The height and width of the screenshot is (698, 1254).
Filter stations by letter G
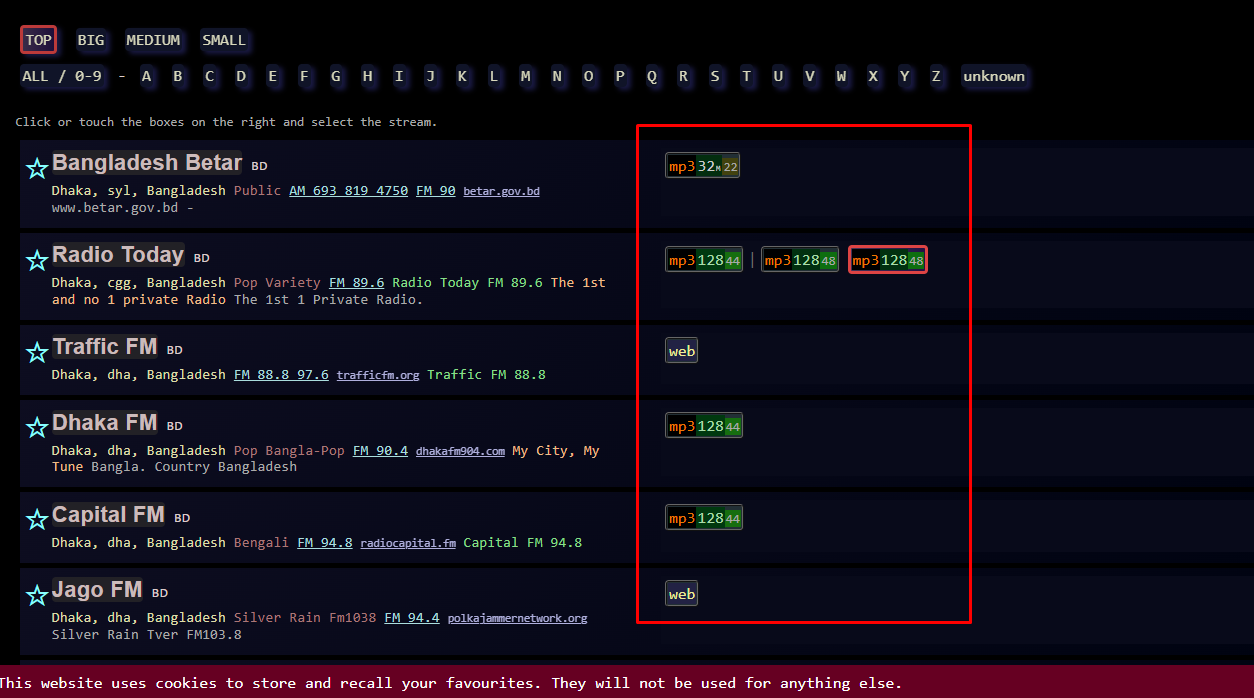[x=336, y=76]
